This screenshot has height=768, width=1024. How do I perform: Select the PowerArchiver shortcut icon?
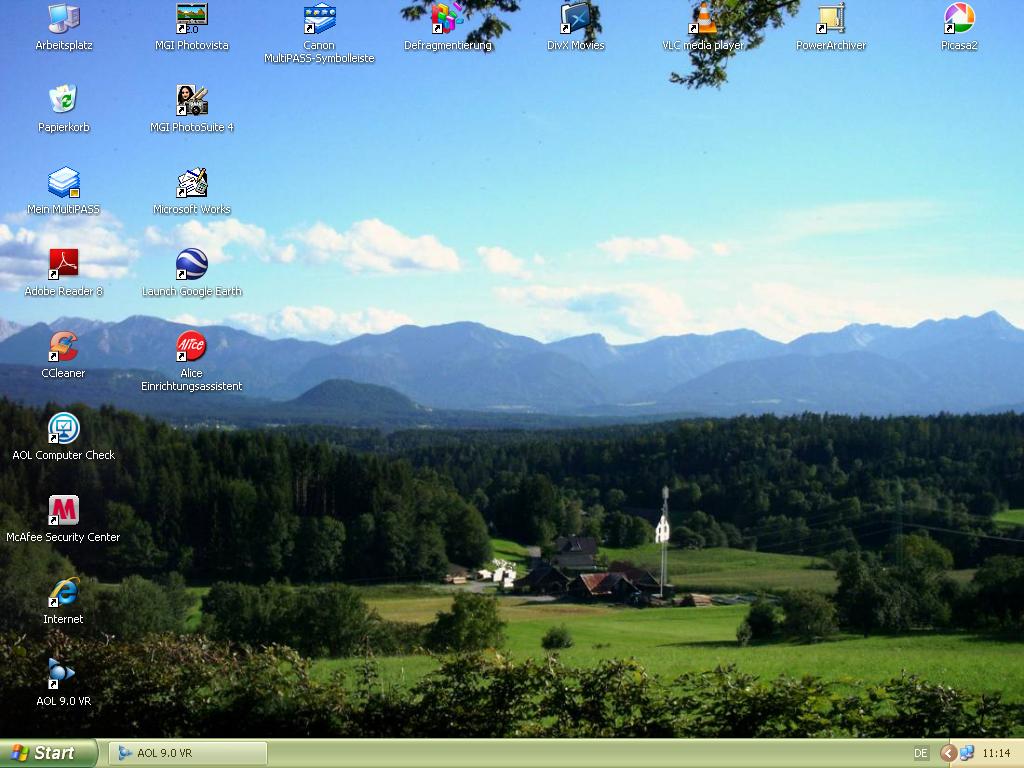point(830,19)
